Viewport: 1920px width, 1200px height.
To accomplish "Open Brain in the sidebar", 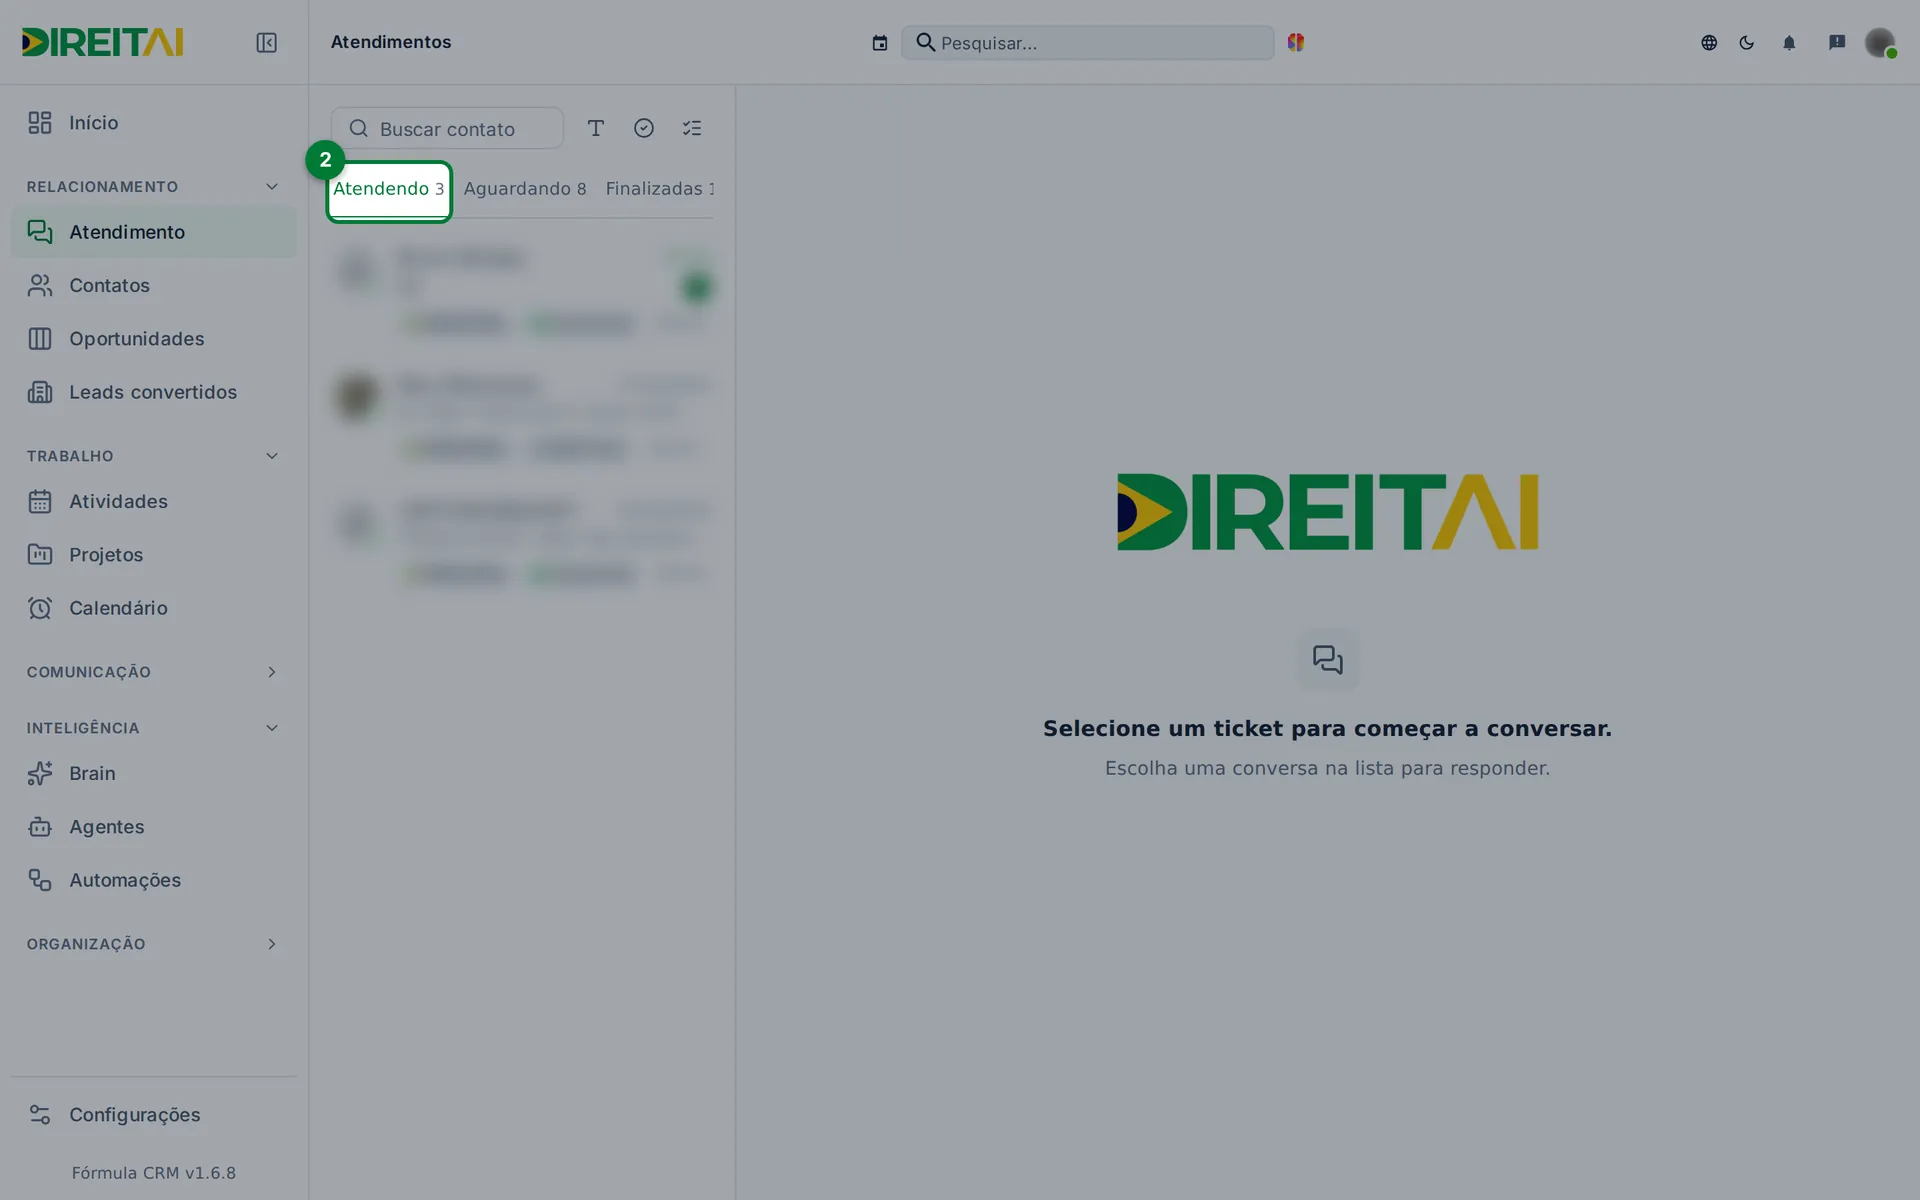I will pos(154,773).
